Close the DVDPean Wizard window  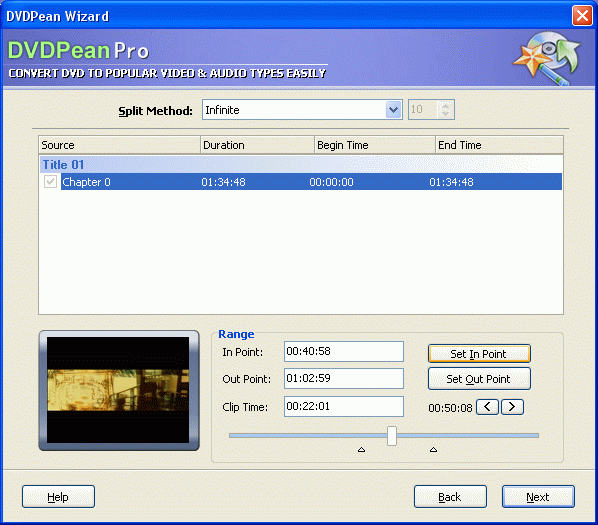582,16
